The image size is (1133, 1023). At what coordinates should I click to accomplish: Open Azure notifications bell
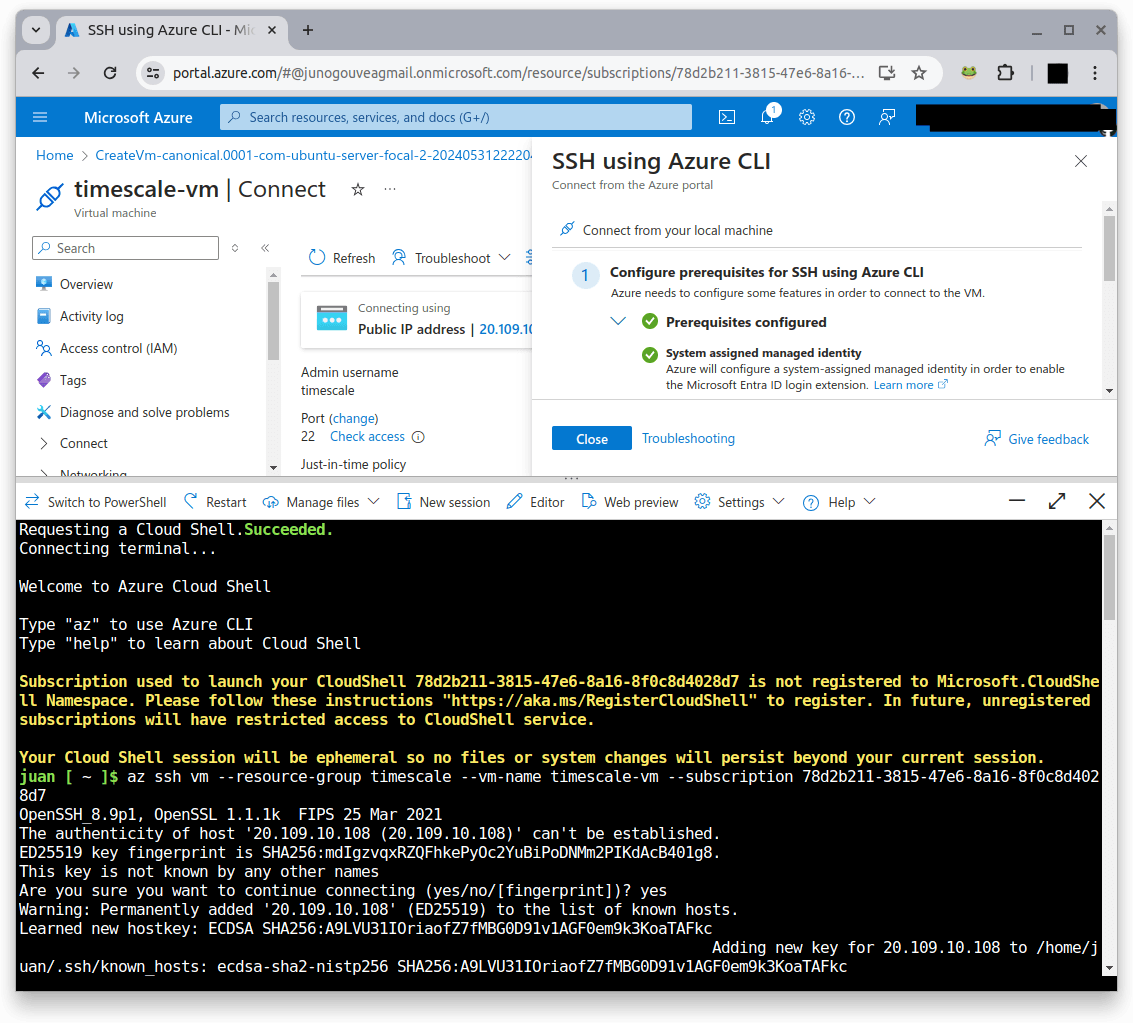pyautogui.click(x=767, y=117)
